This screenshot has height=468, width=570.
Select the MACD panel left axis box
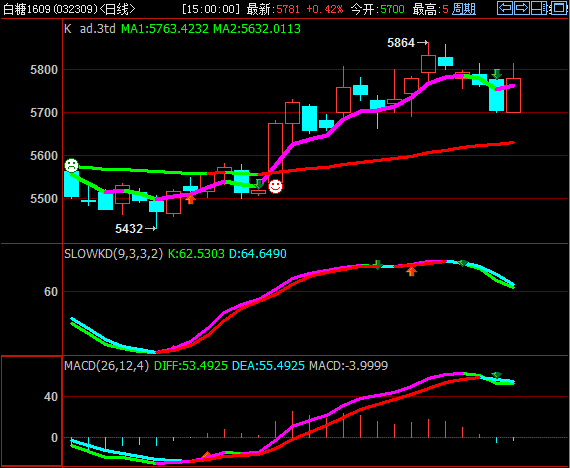click(x=32, y=411)
